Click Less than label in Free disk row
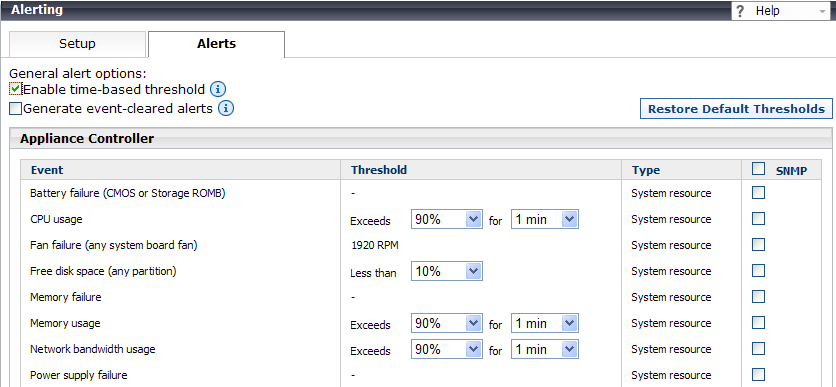 click(373, 273)
